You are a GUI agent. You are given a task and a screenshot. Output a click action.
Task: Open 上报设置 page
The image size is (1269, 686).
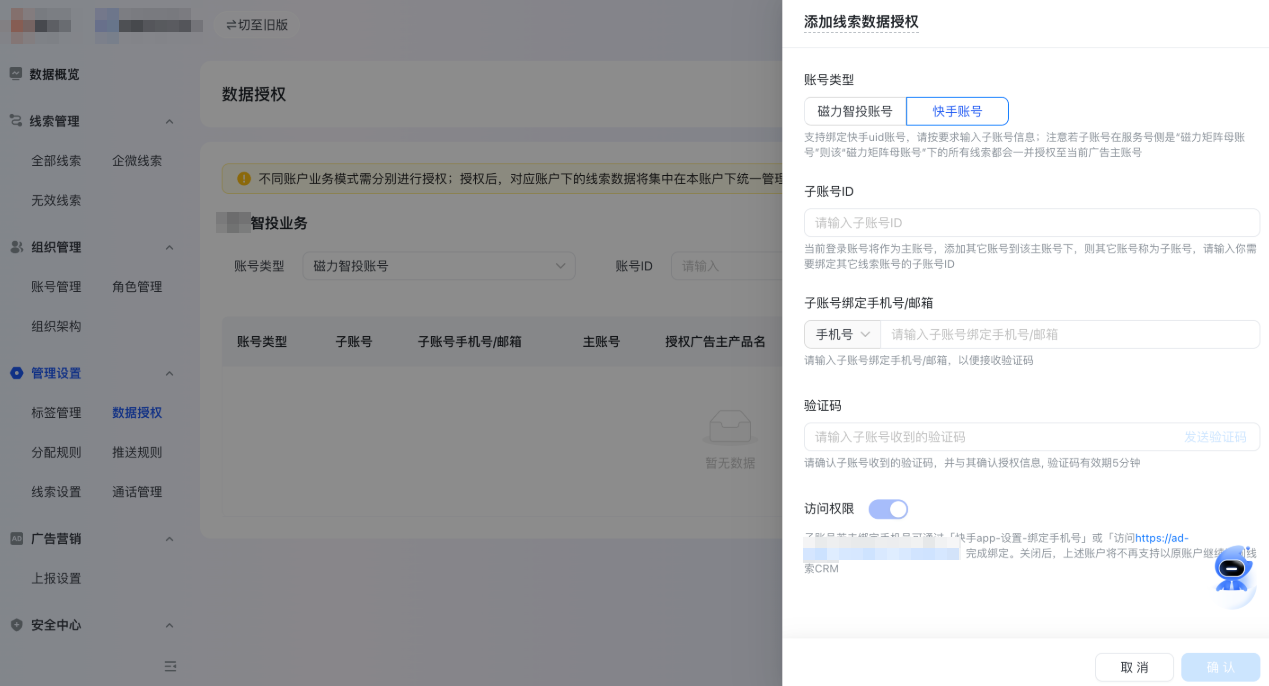point(56,578)
